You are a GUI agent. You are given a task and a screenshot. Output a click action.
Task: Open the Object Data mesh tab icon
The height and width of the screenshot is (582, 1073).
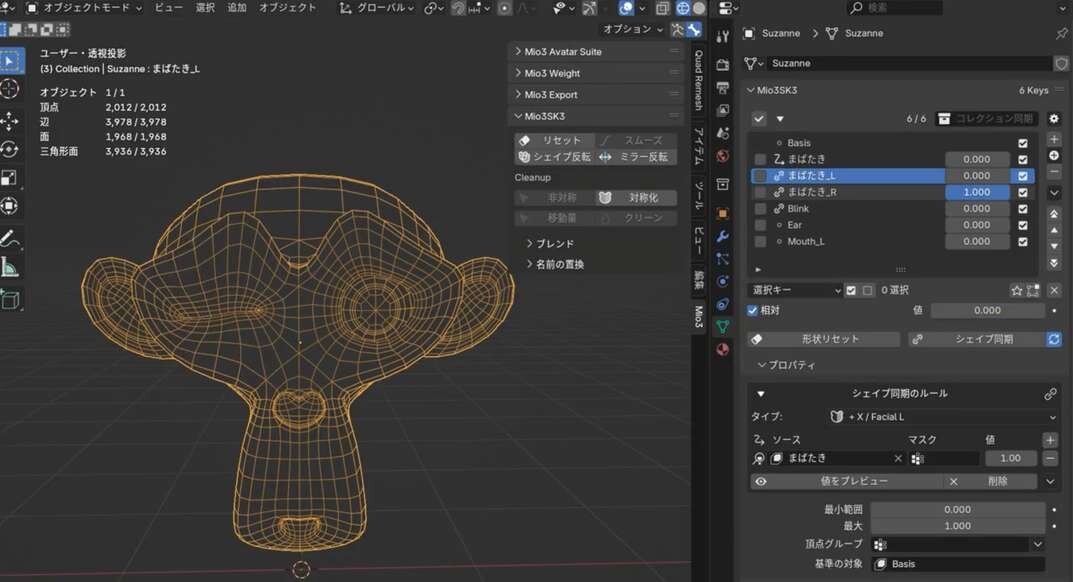[723, 327]
